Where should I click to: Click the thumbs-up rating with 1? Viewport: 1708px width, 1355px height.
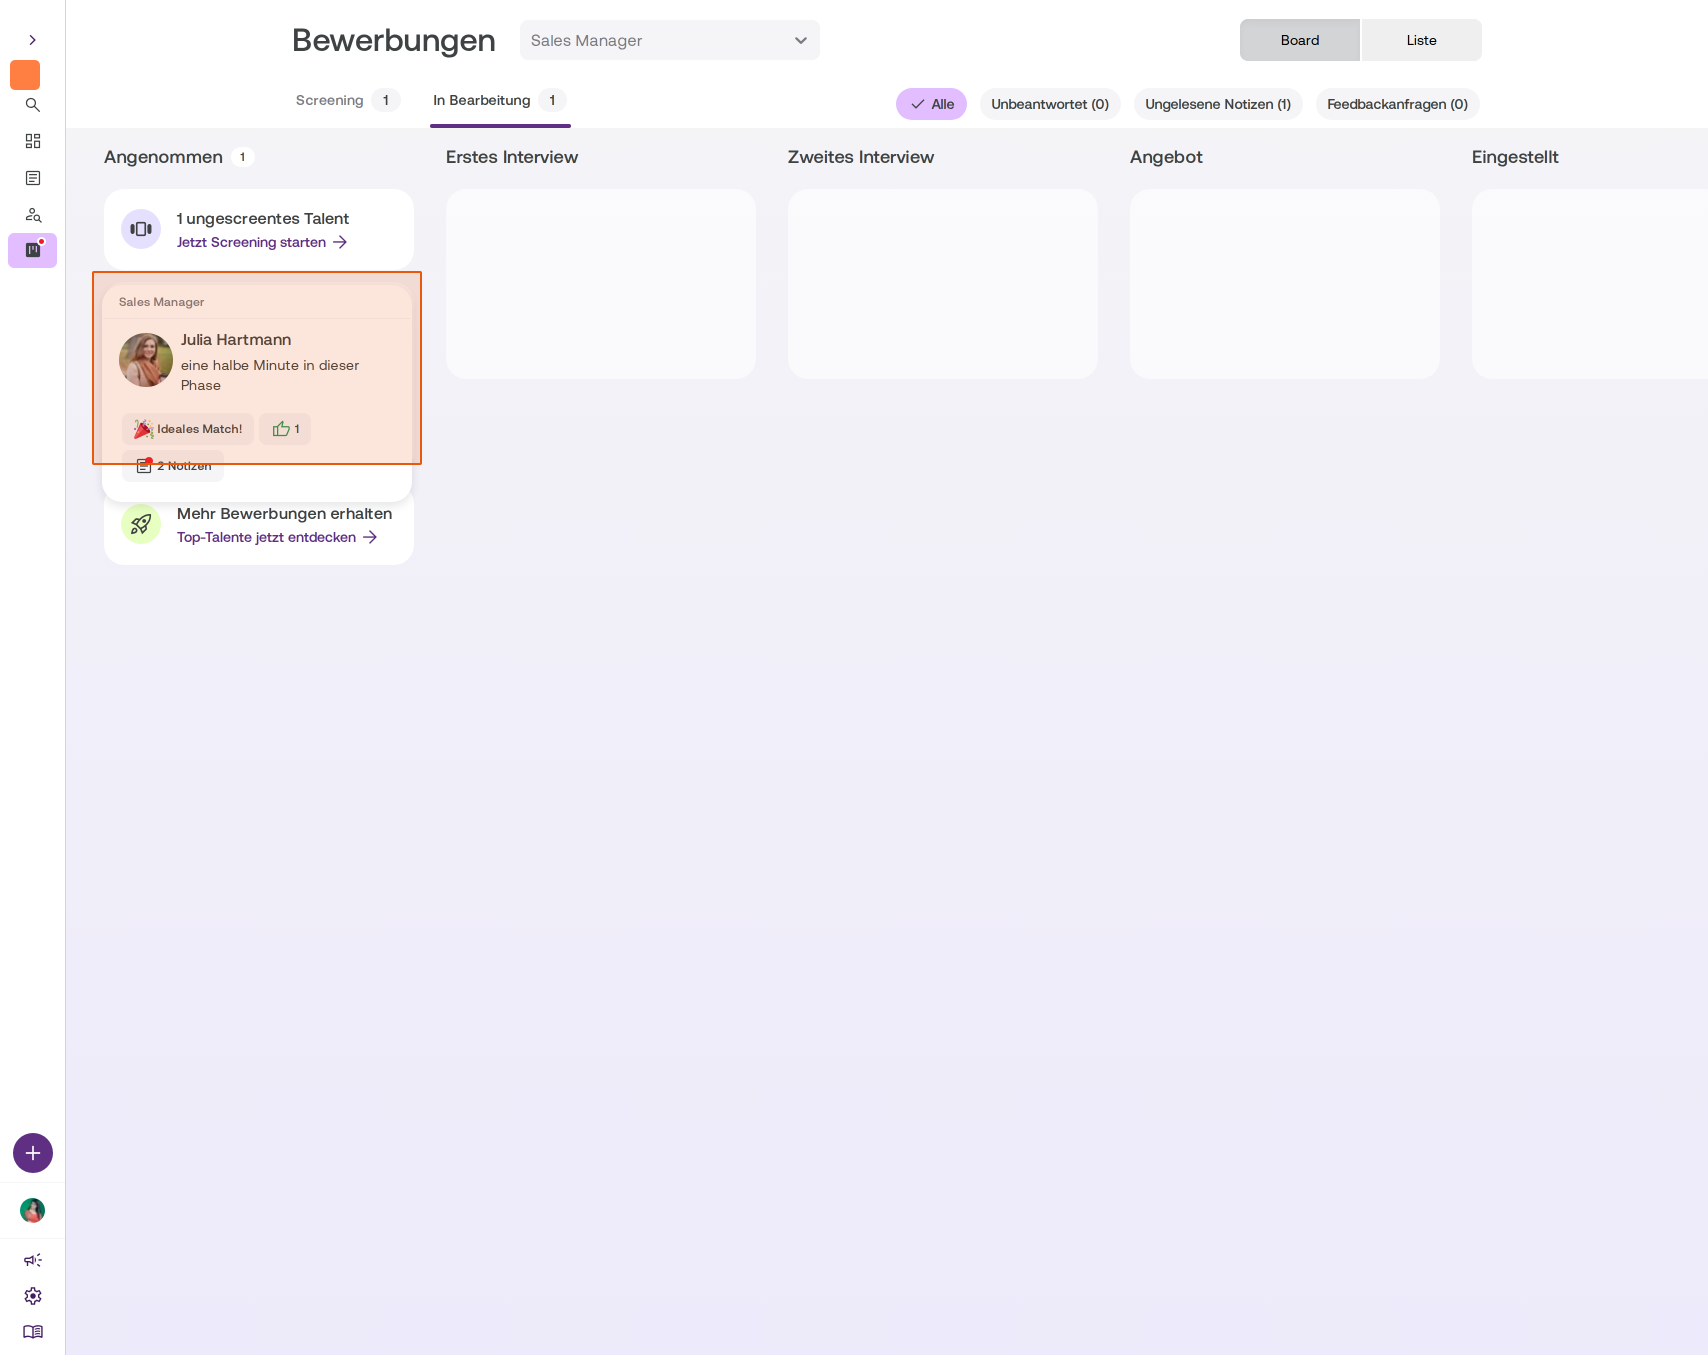285,429
